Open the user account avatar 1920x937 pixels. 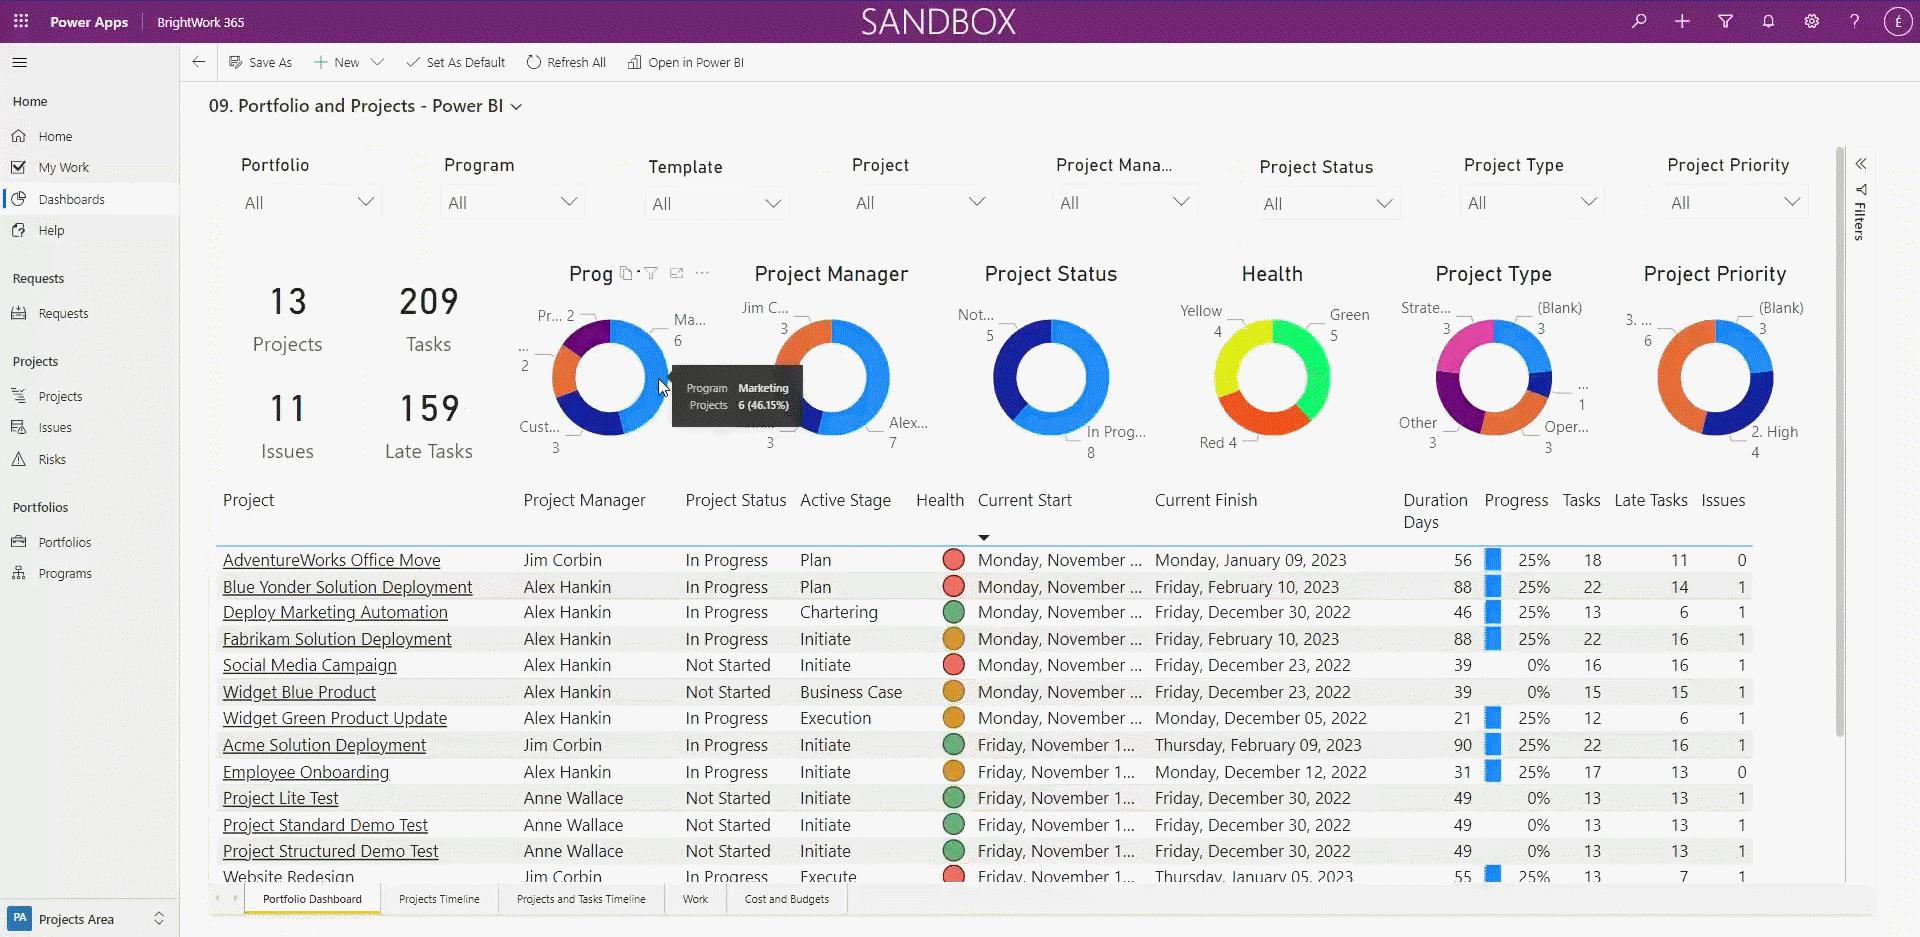(1897, 21)
